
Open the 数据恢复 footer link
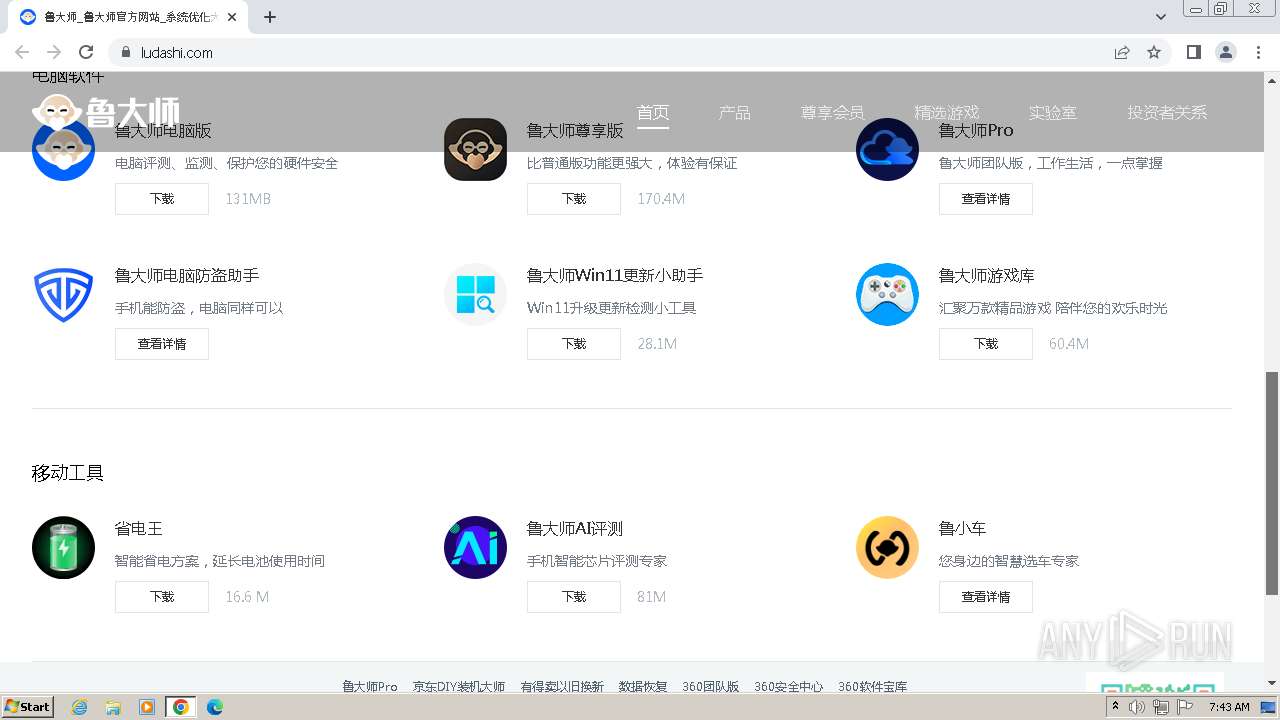643,687
